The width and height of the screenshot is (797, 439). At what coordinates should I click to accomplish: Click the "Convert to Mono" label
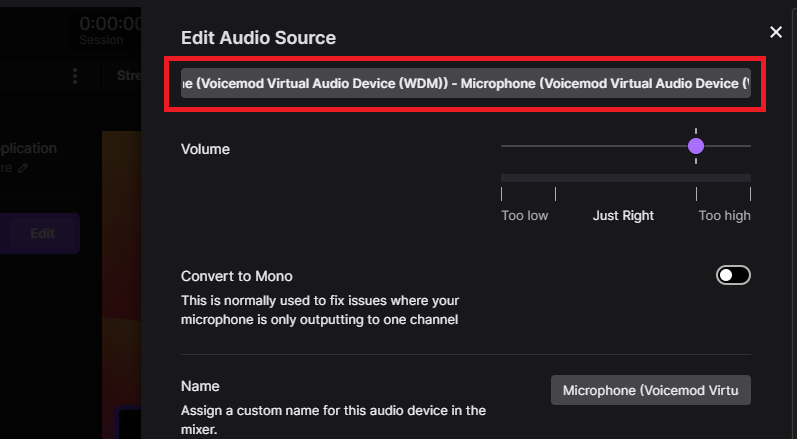pos(237,276)
